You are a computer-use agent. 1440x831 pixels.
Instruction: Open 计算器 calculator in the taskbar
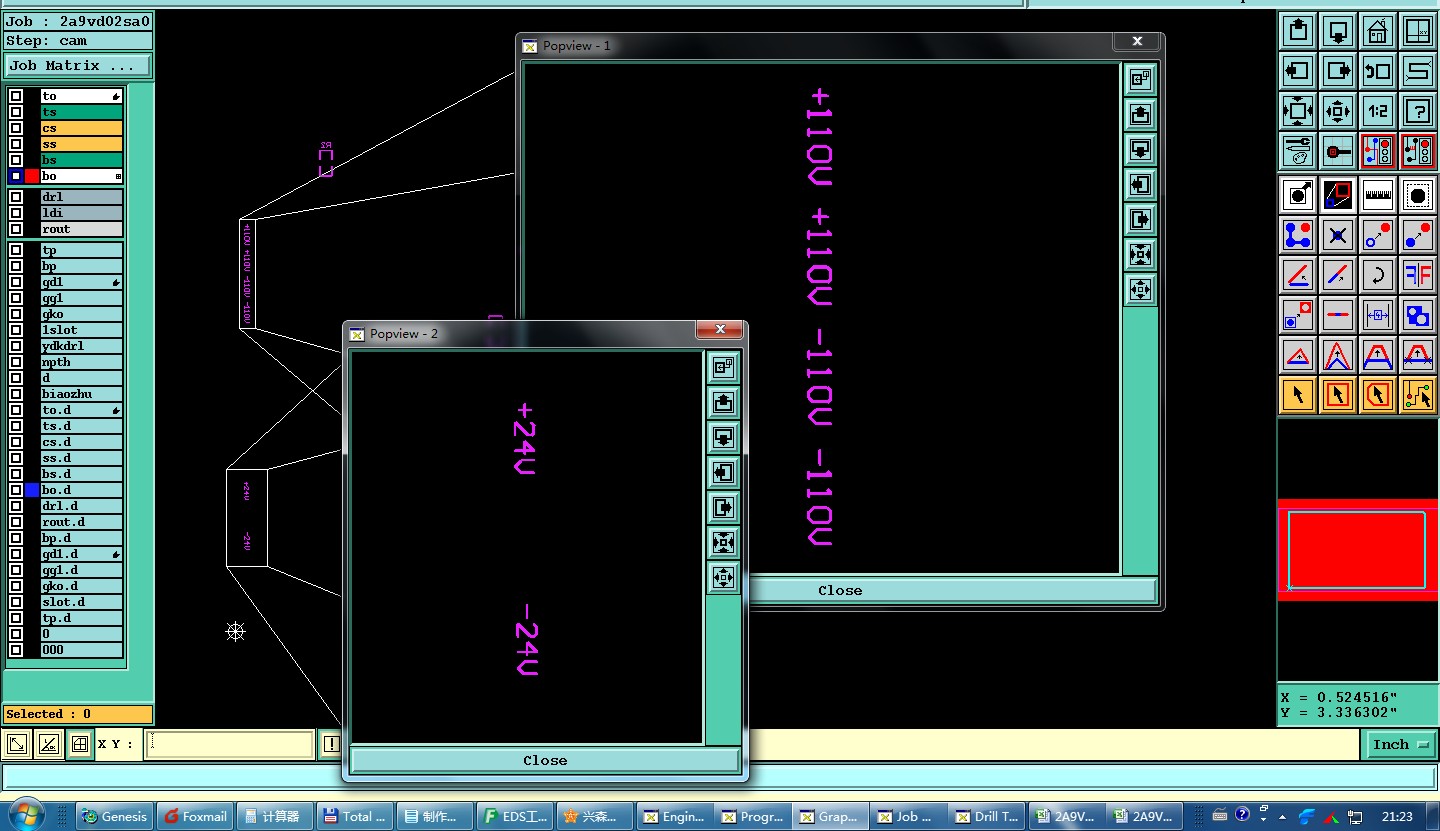click(x=275, y=816)
